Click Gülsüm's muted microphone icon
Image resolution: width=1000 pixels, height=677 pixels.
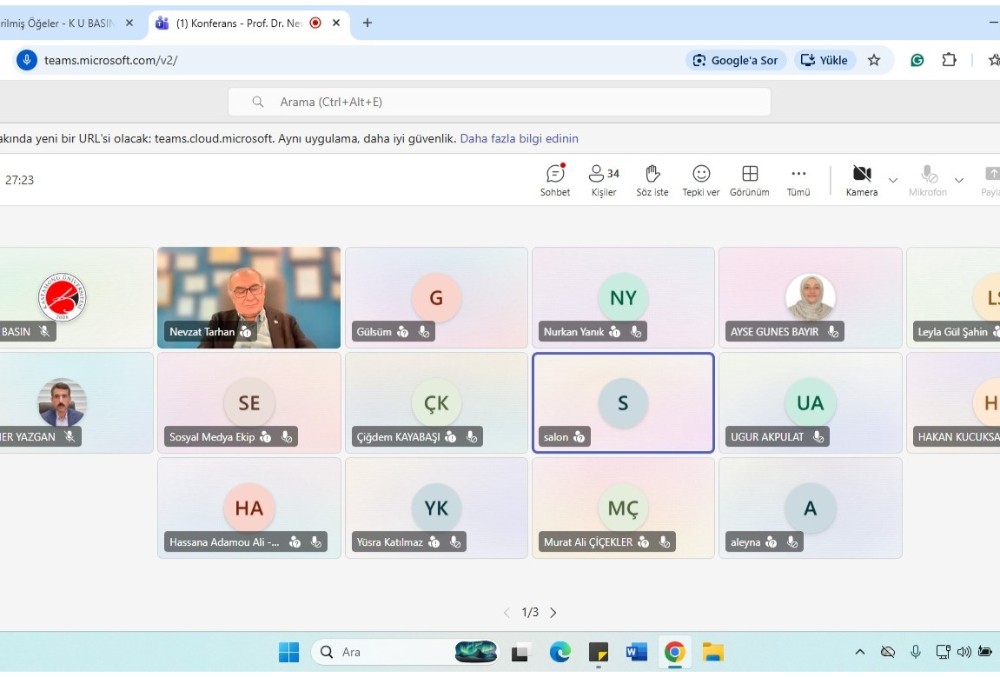423,331
